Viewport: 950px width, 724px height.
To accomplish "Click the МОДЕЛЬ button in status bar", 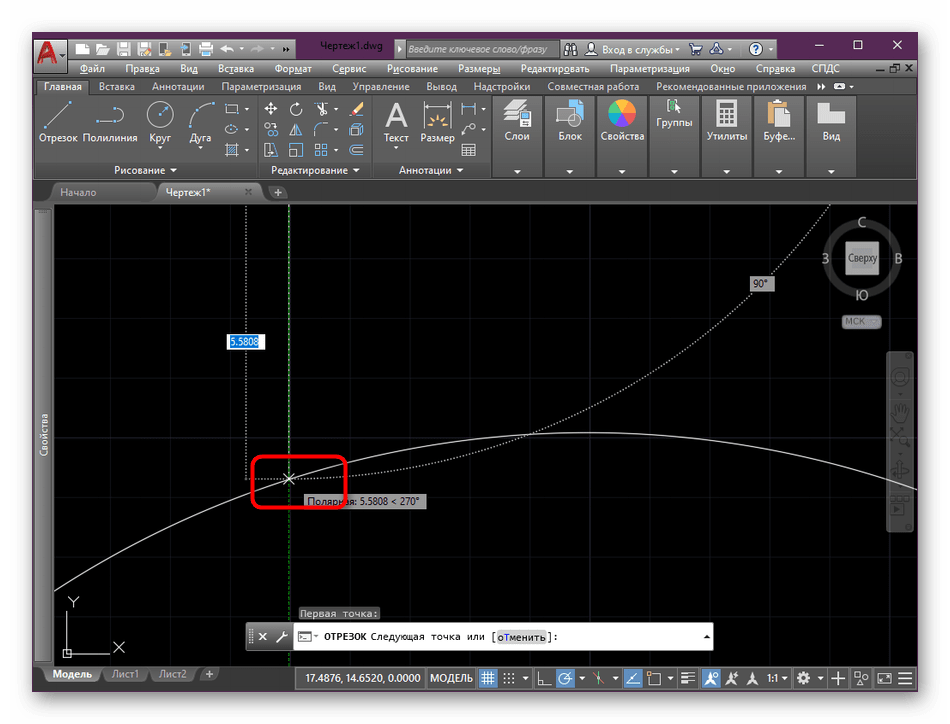I will click(451, 678).
